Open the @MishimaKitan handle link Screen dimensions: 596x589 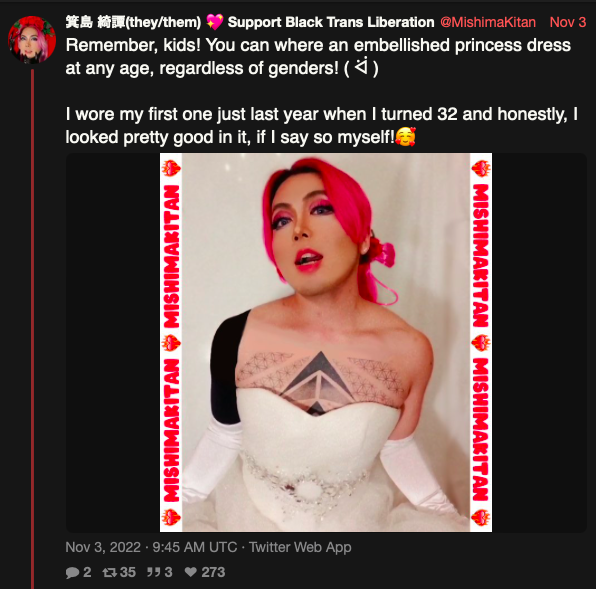point(488,22)
